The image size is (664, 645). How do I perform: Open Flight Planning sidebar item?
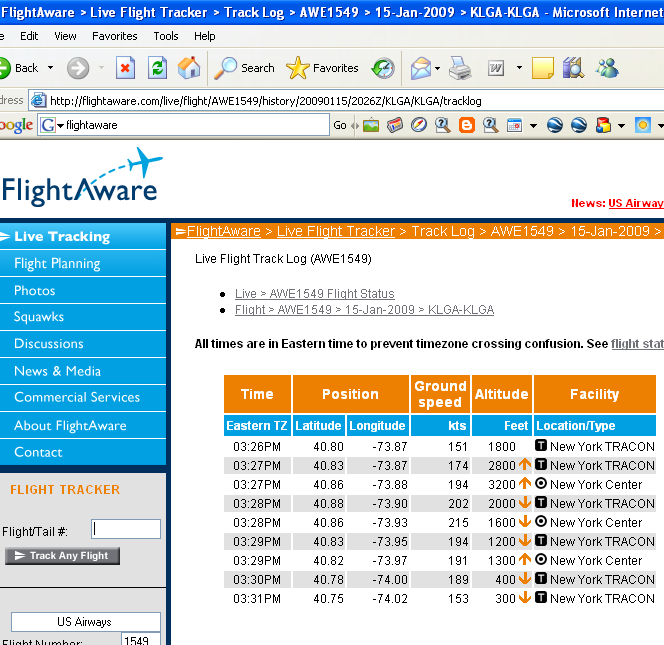click(x=83, y=263)
